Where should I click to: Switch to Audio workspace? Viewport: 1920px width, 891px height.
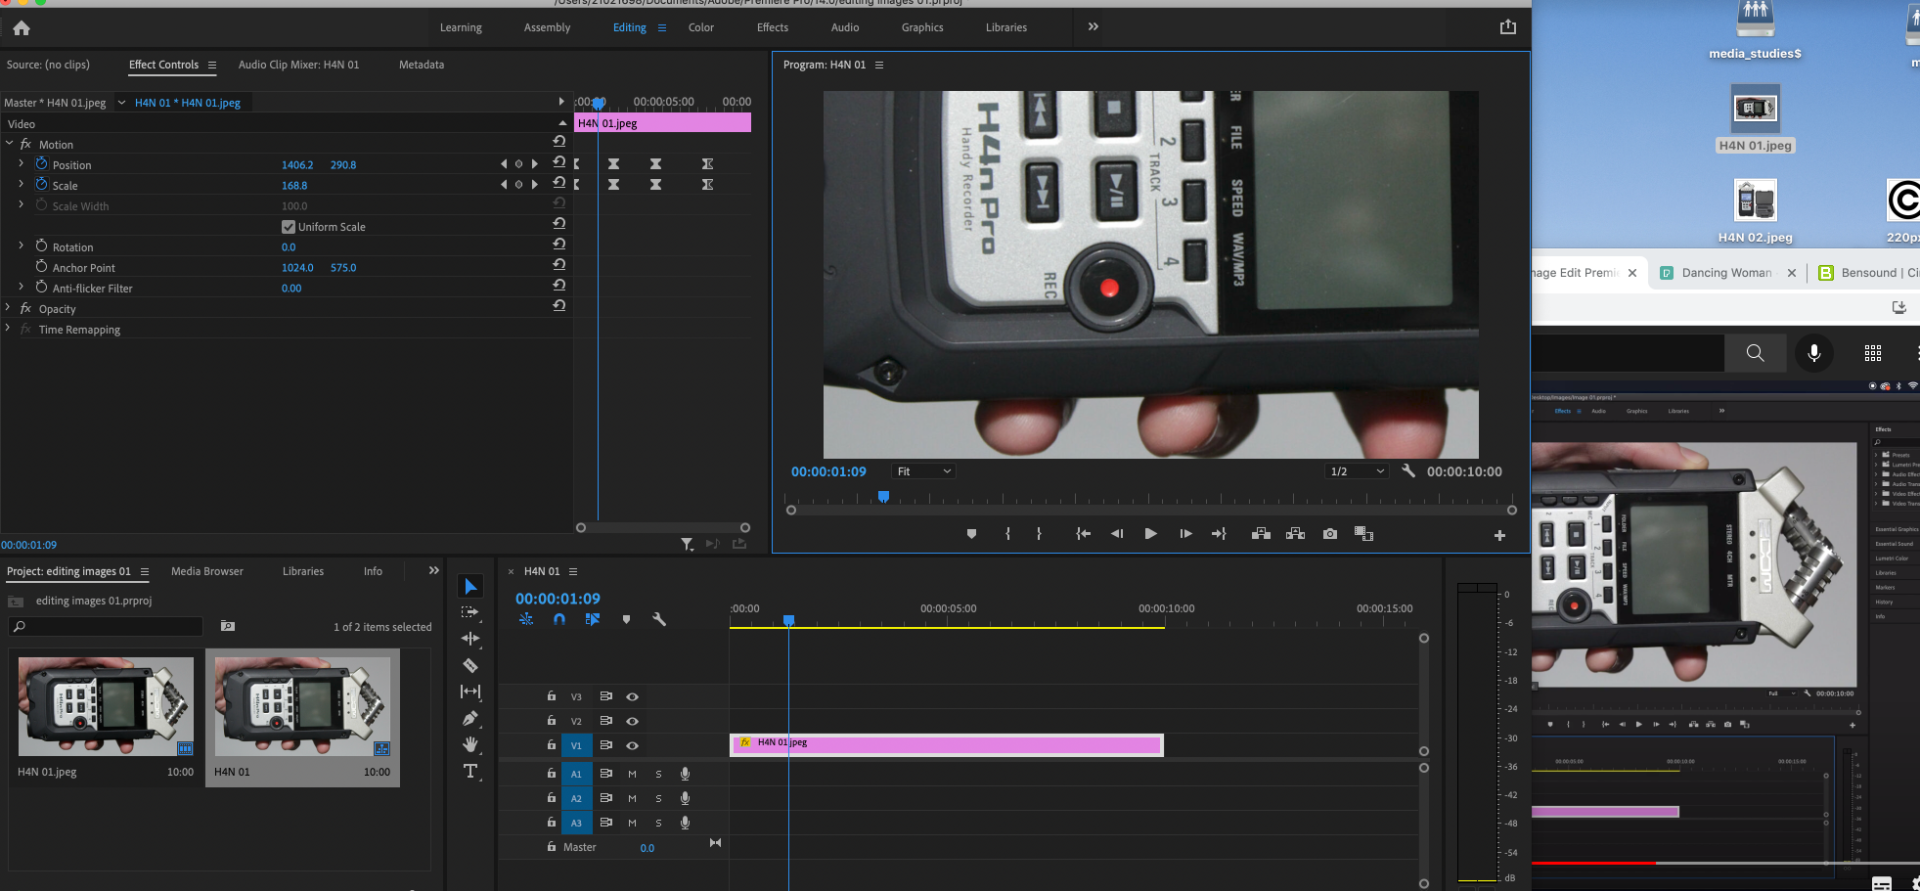pyautogui.click(x=845, y=28)
